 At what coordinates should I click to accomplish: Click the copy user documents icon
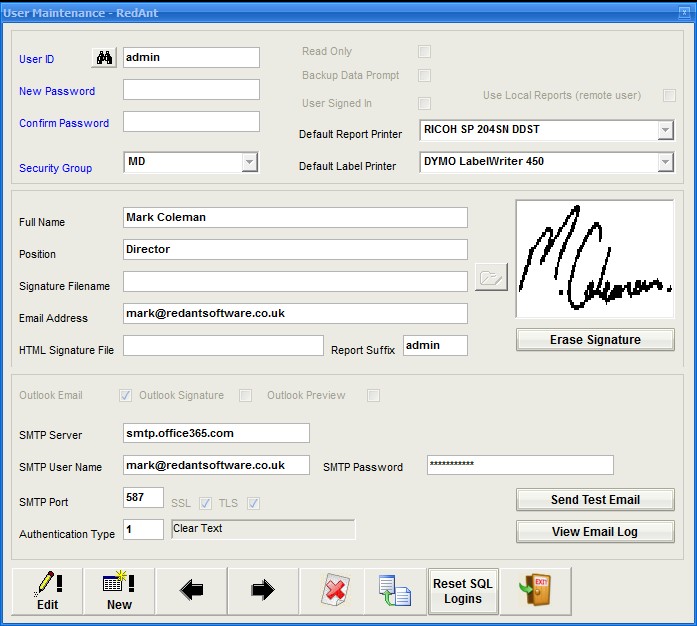[x=395, y=591]
